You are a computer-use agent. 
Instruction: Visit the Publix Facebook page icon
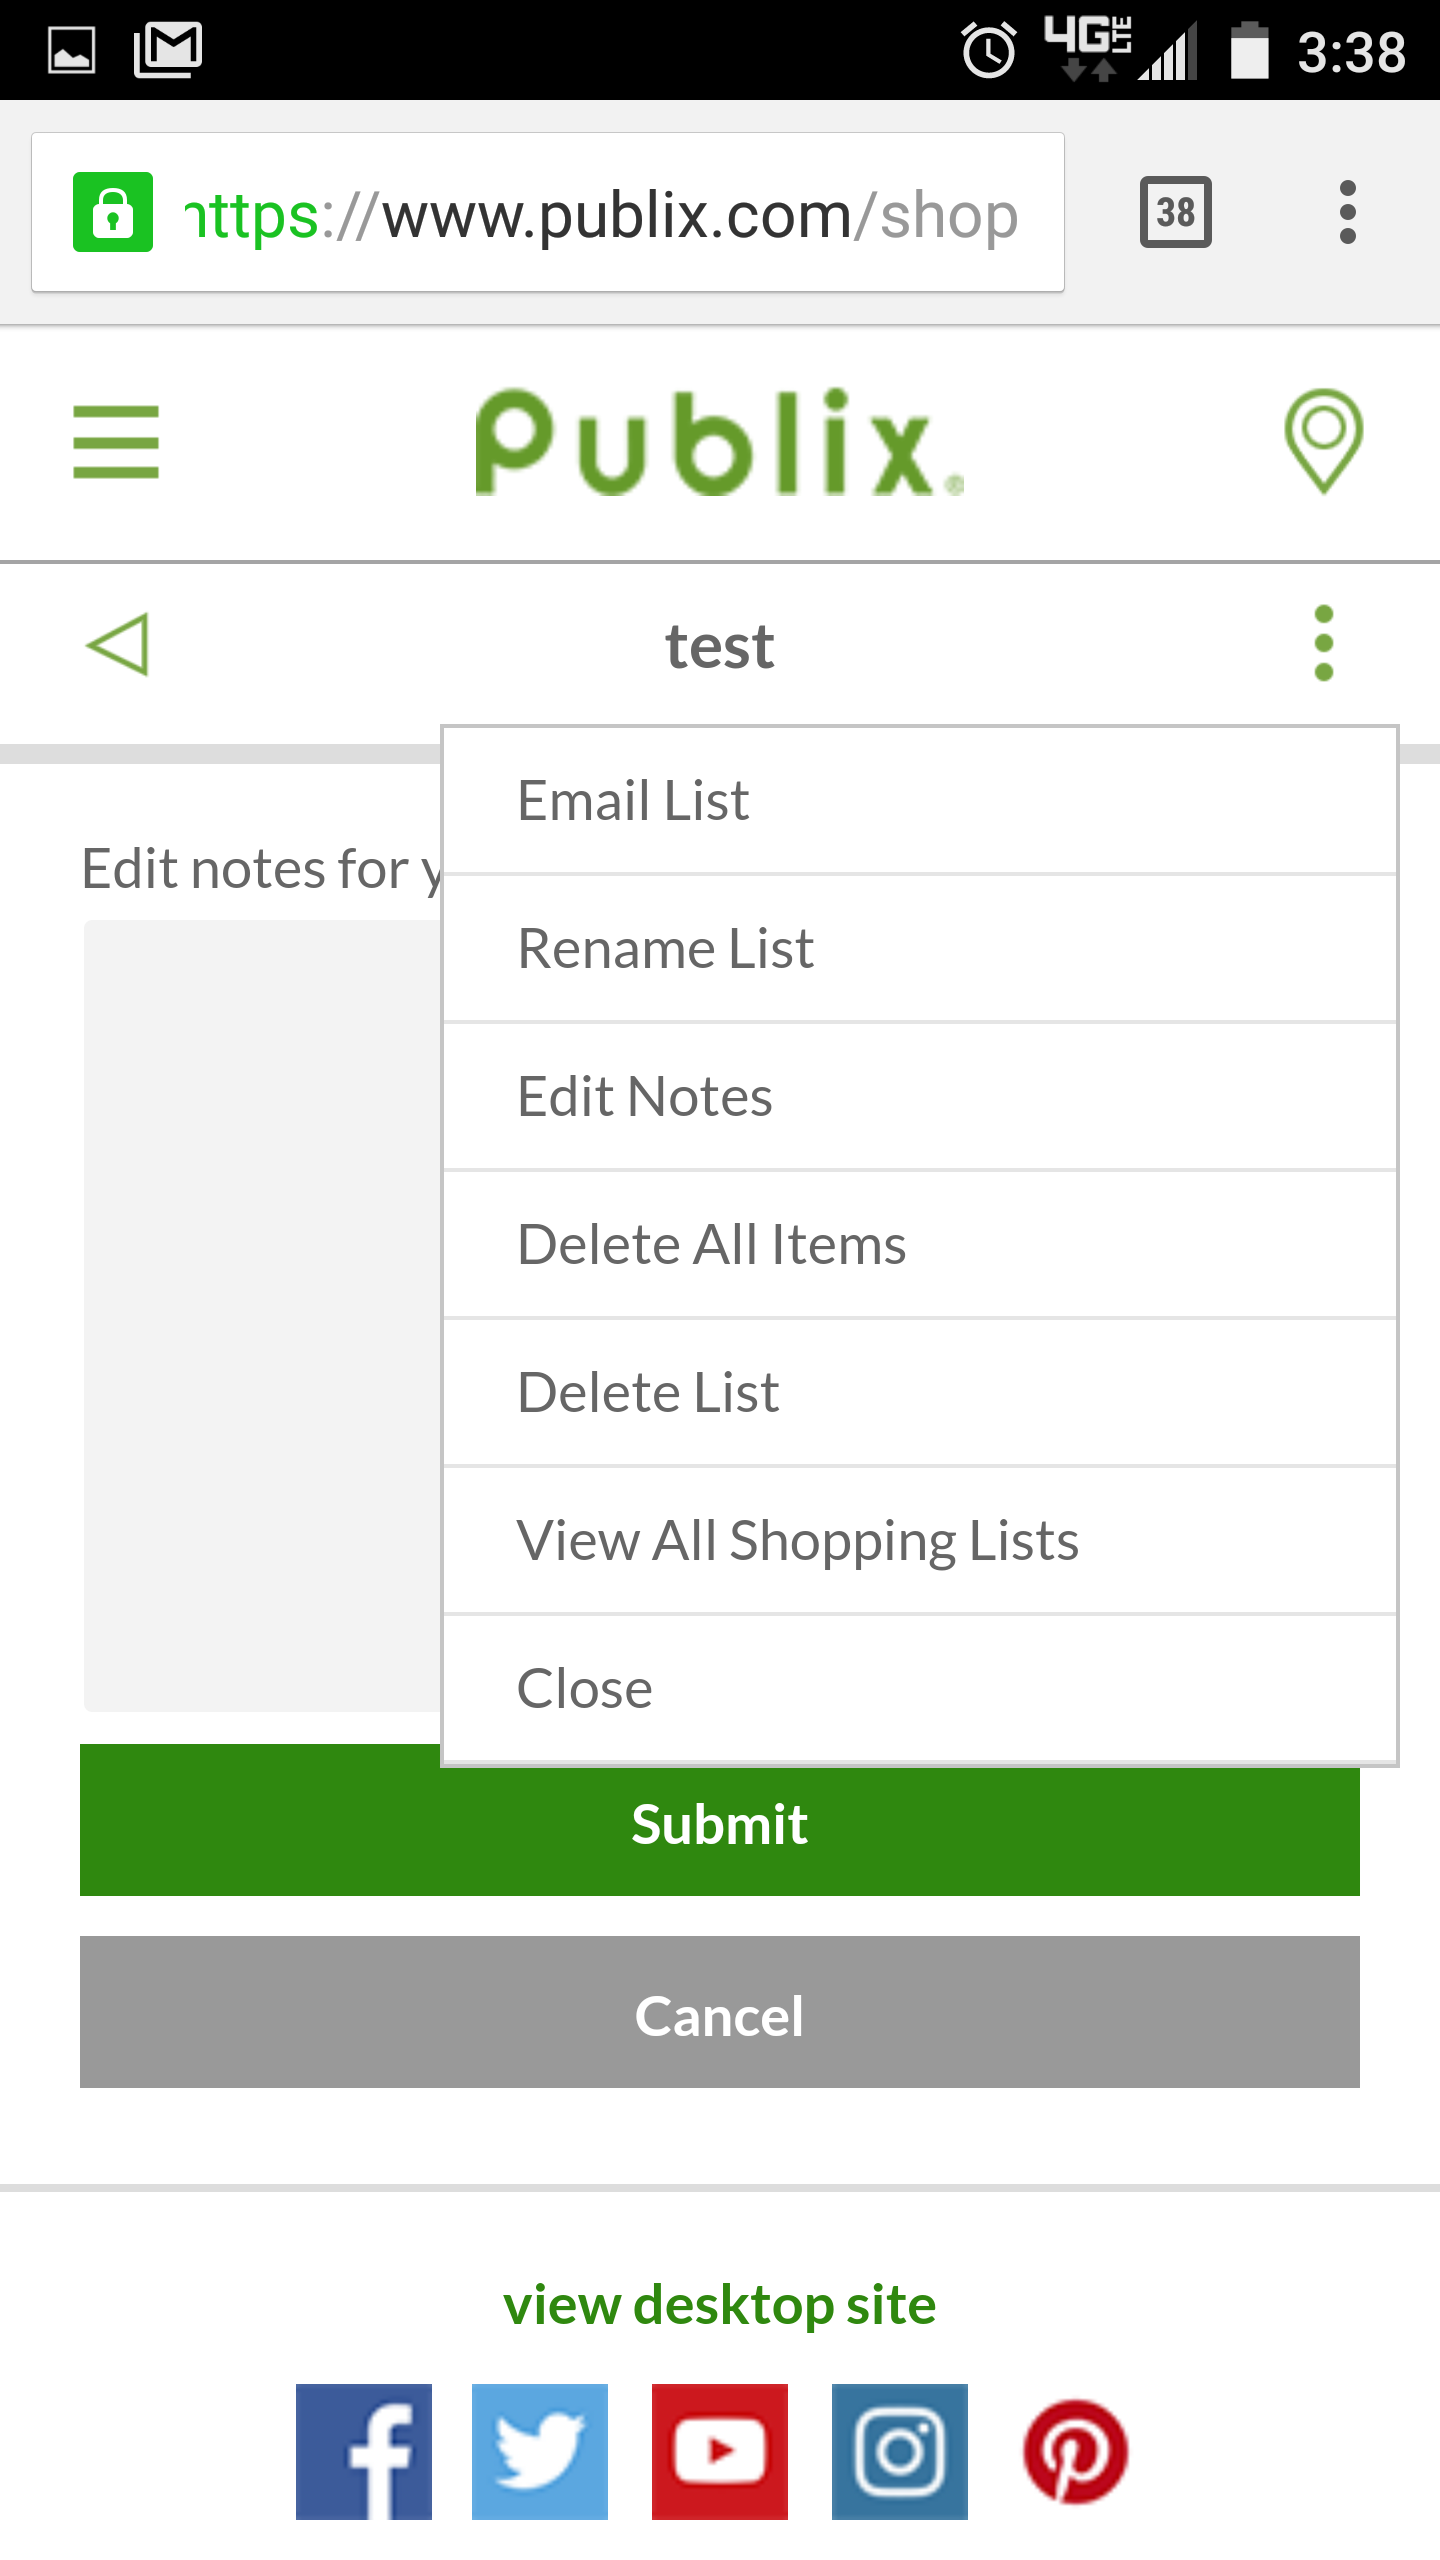click(x=364, y=2451)
